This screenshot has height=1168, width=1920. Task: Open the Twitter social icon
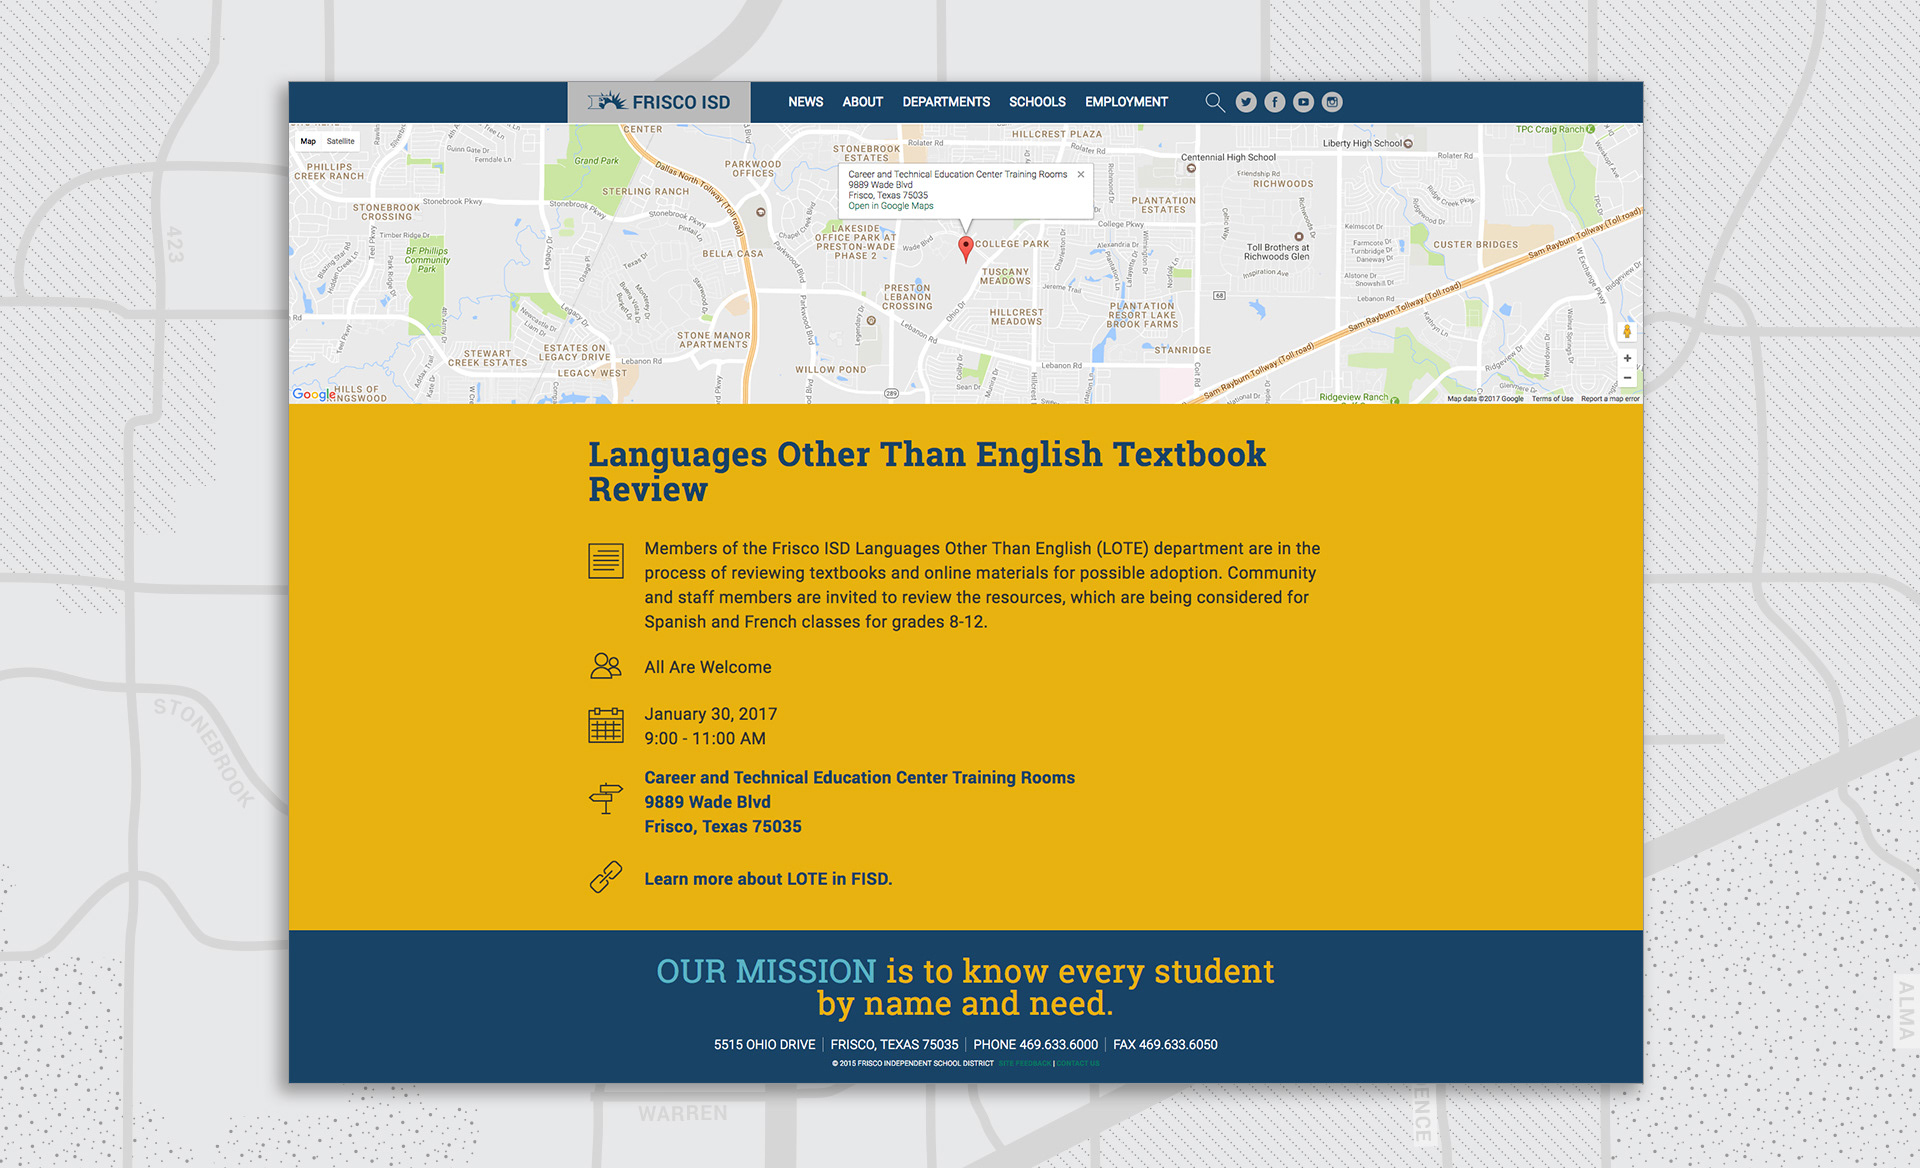pyautogui.click(x=1246, y=102)
